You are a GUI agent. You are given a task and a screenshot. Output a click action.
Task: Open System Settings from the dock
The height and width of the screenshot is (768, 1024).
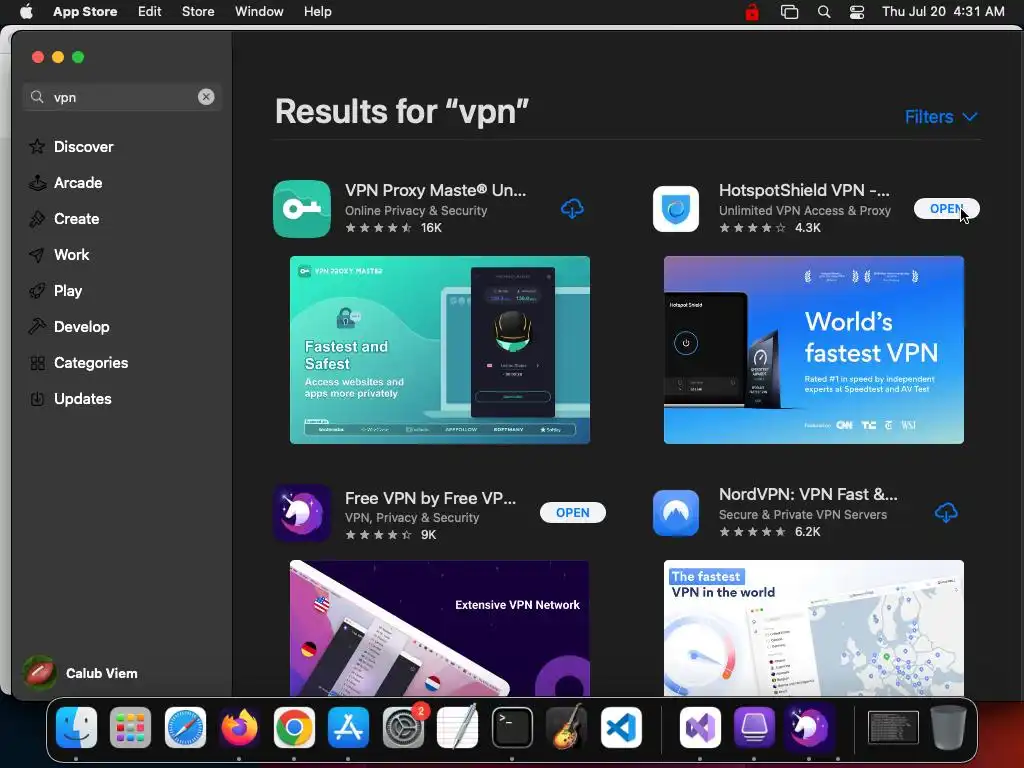pos(403,728)
